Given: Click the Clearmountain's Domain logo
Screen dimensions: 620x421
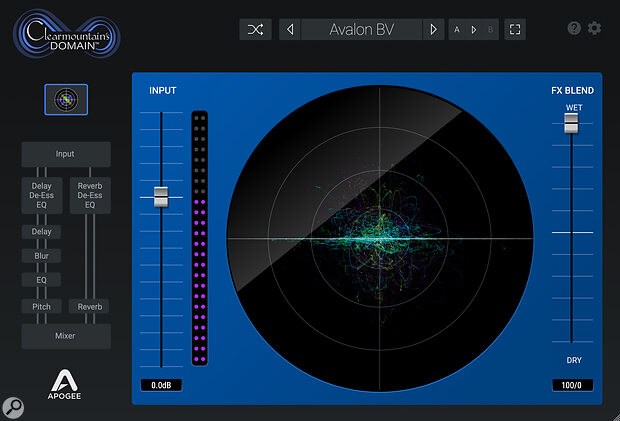Looking at the screenshot, I should (66, 34).
